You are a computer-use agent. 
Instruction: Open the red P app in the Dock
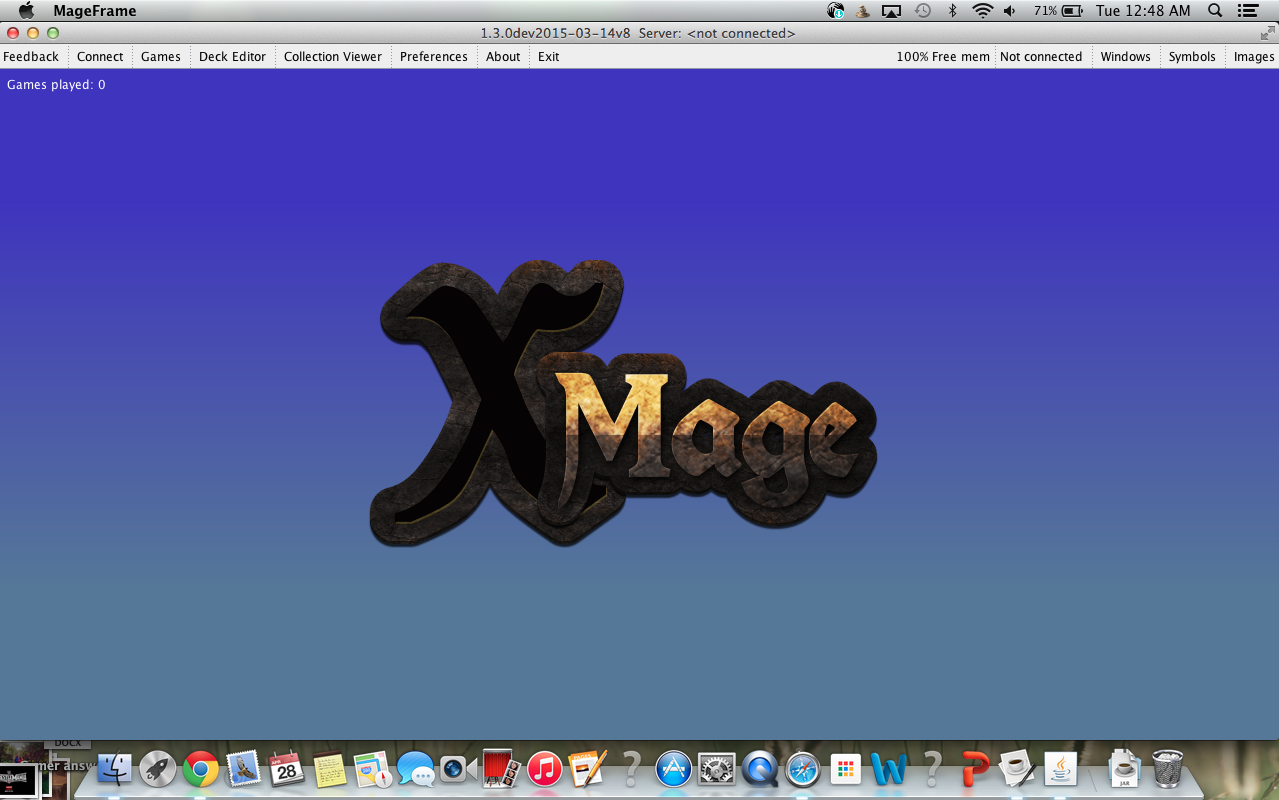(x=975, y=769)
